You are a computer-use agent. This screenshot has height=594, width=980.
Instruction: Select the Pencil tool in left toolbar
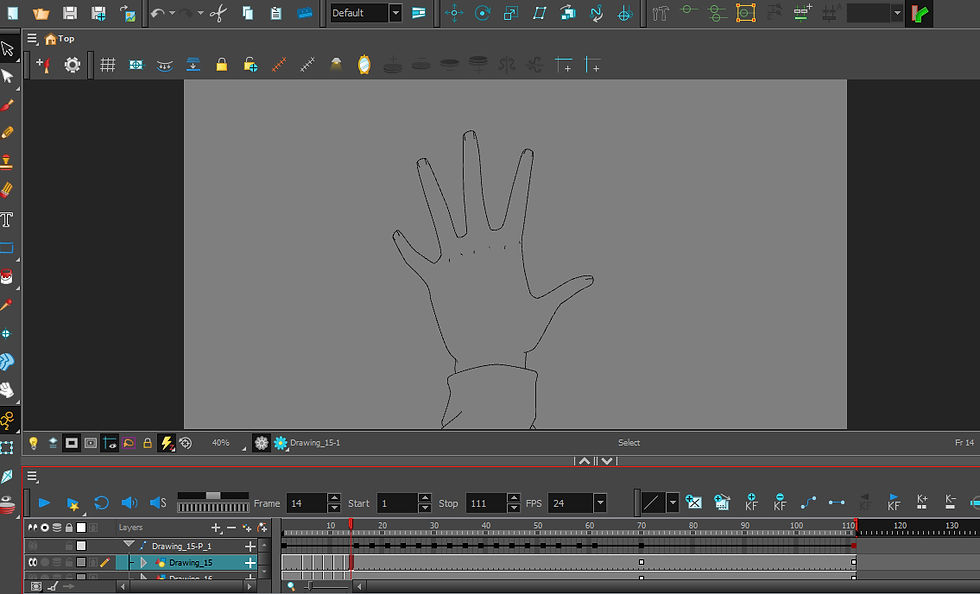pyautogui.click(x=8, y=133)
